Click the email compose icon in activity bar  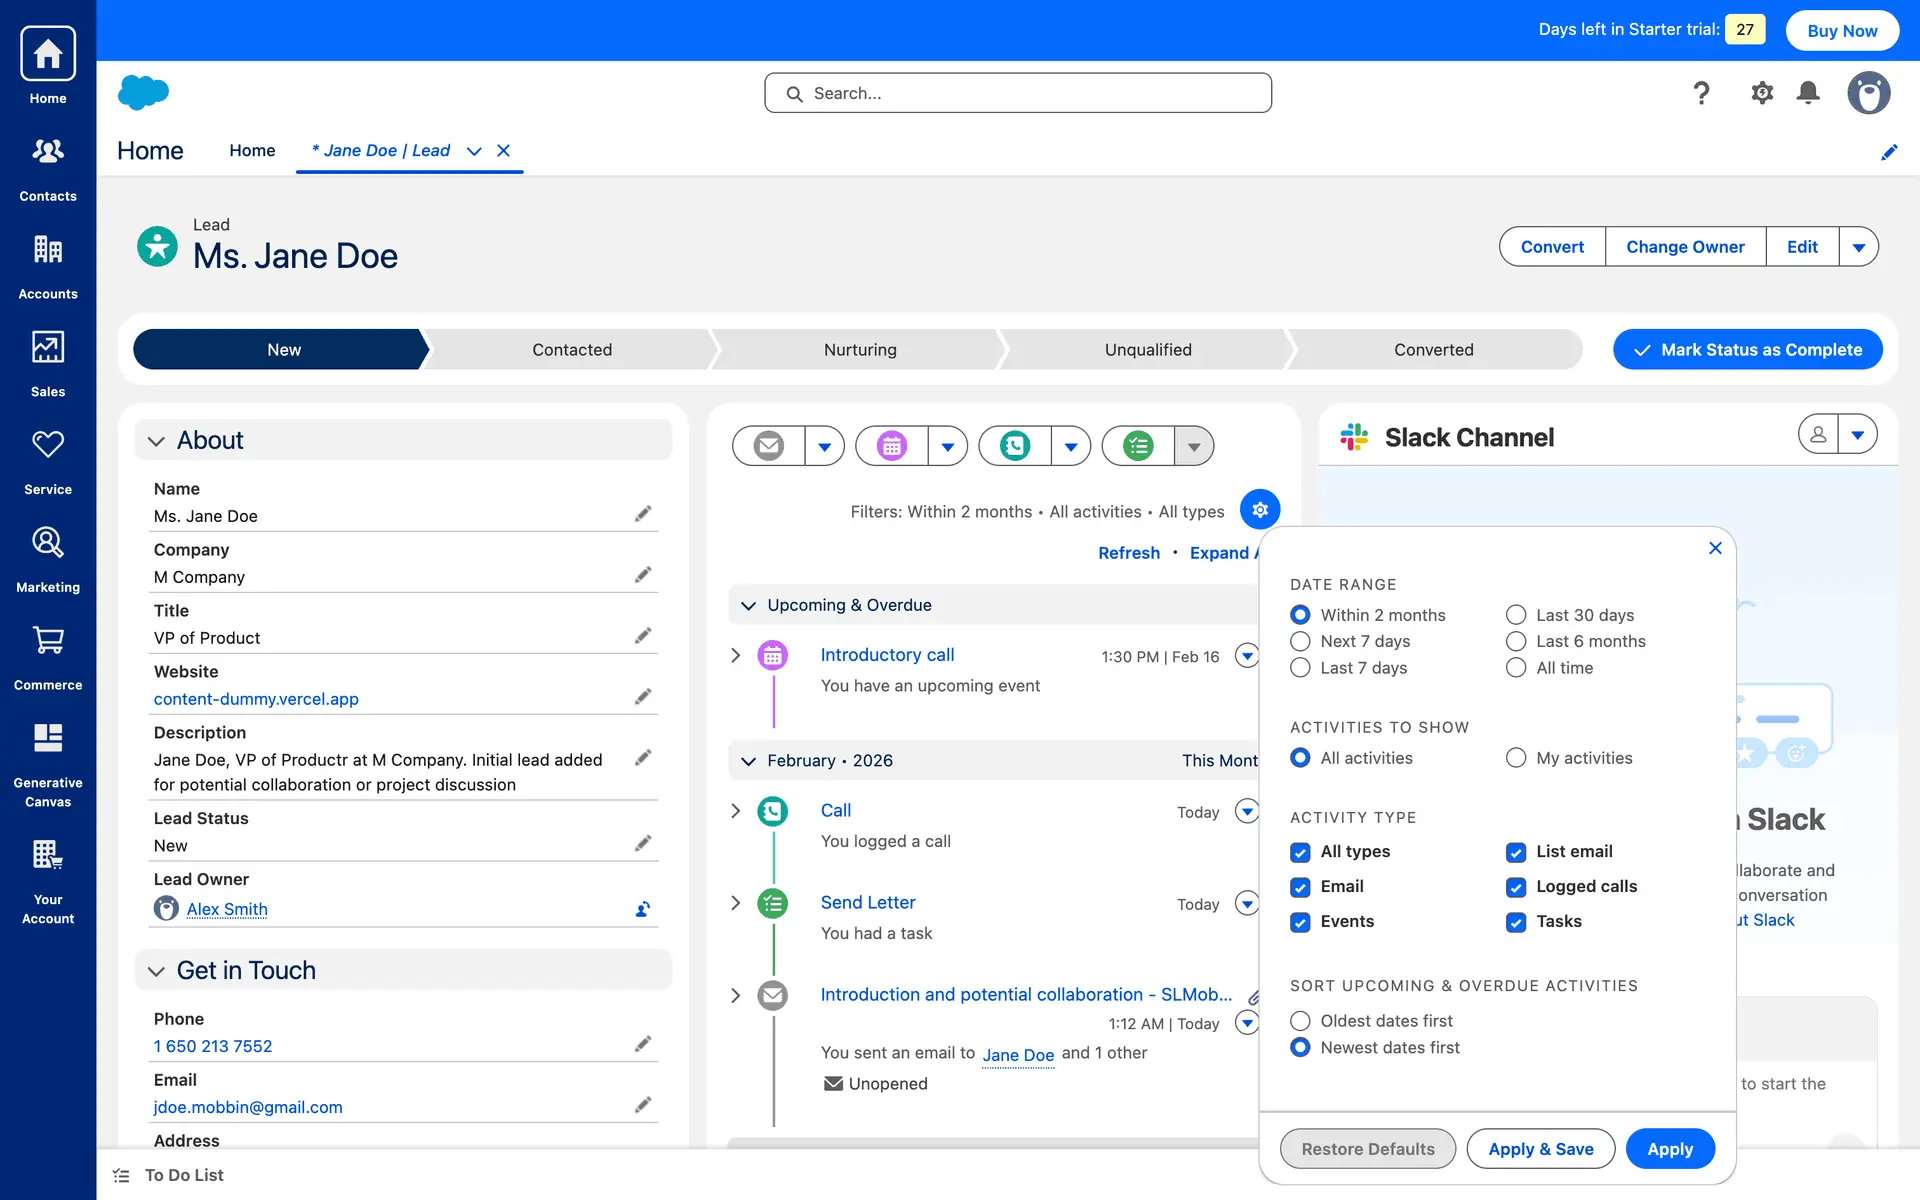[768, 446]
